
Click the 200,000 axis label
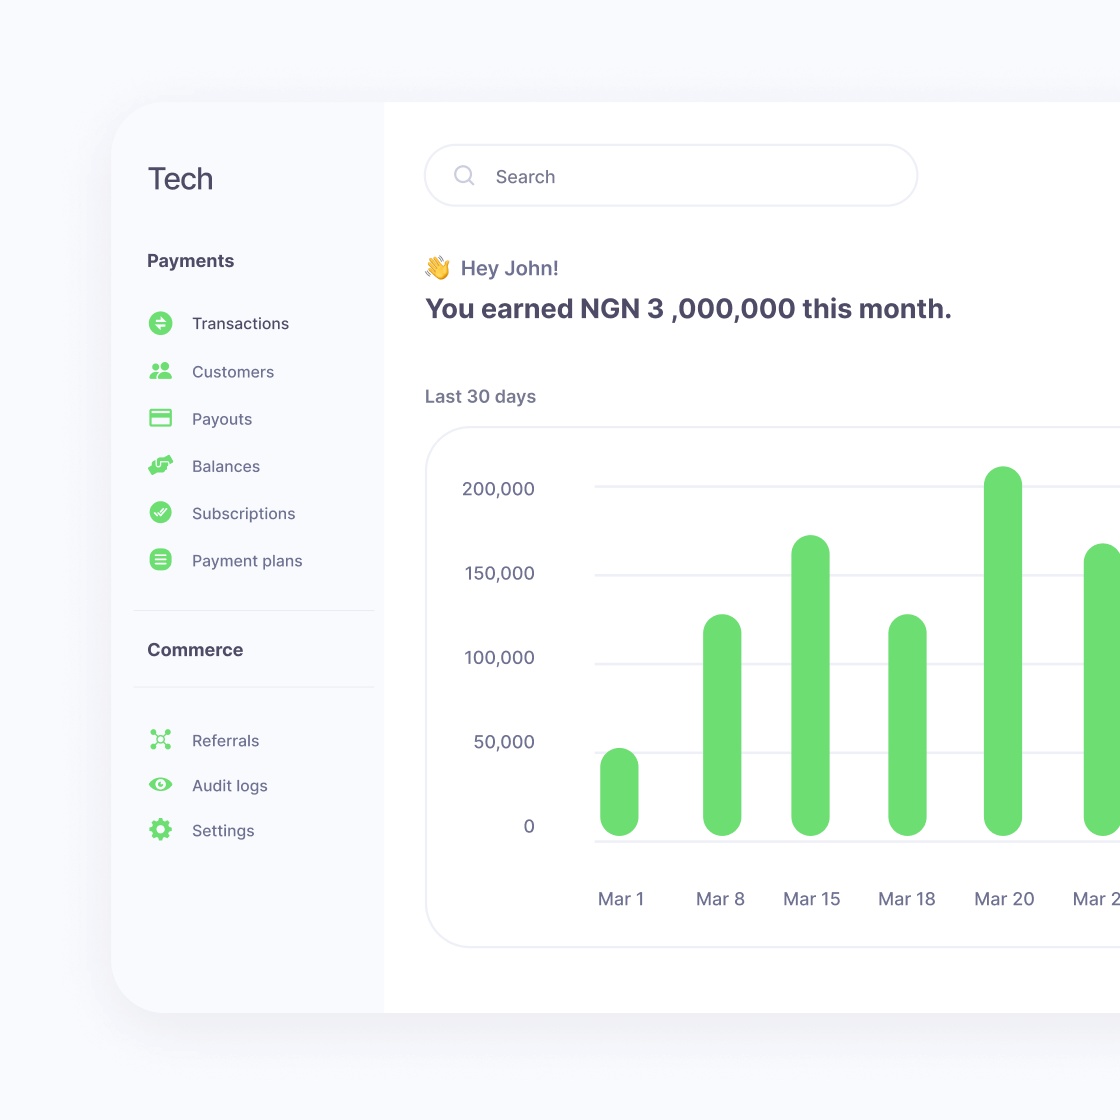point(498,489)
